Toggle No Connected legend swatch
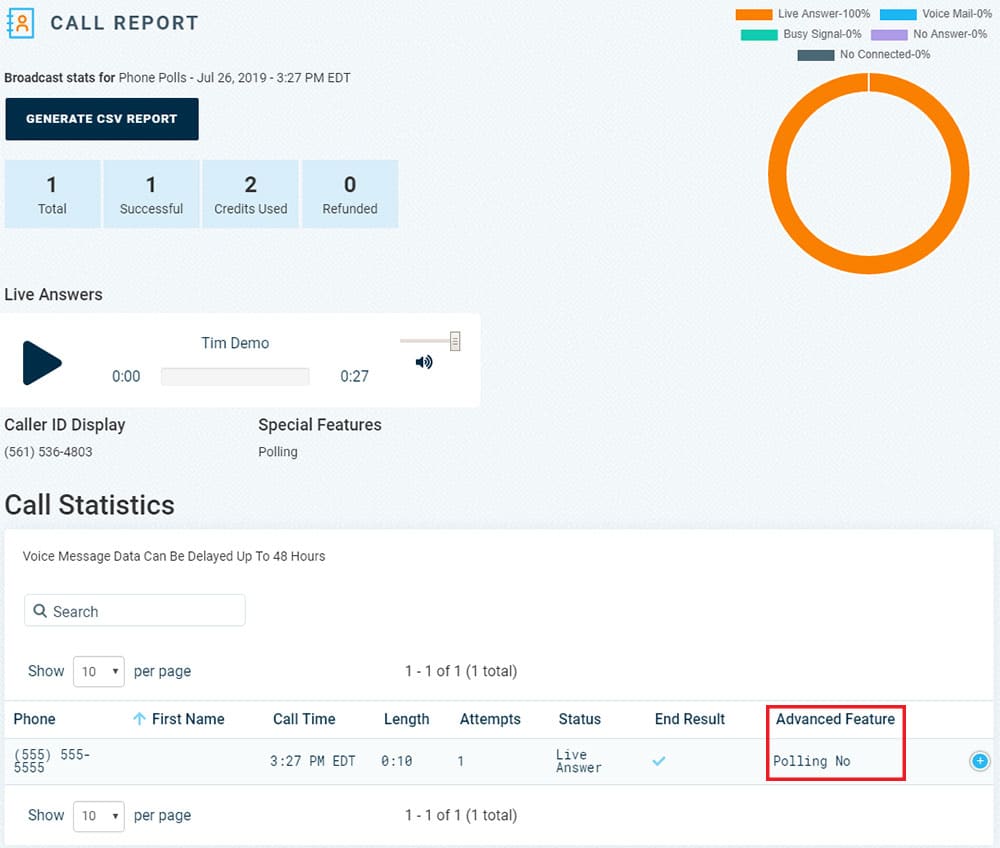The height and width of the screenshot is (848, 1000). tap(816, 55)
